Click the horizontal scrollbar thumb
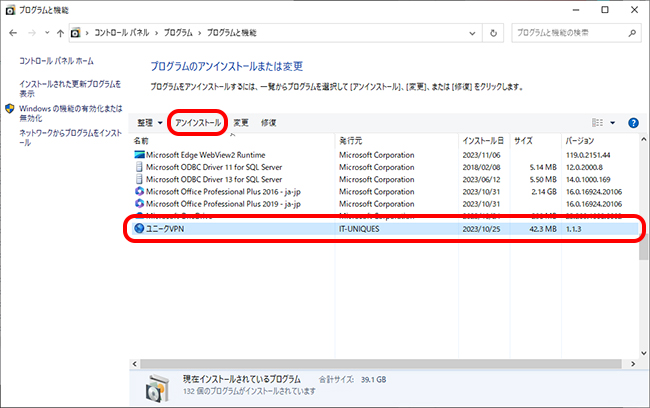650x408 pixels. 381,364
